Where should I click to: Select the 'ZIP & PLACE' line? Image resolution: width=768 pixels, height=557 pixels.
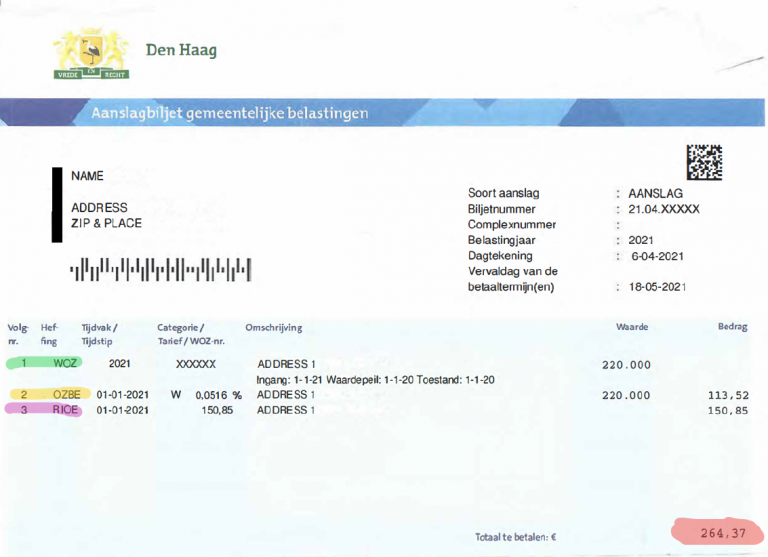(x=106, y=223)
